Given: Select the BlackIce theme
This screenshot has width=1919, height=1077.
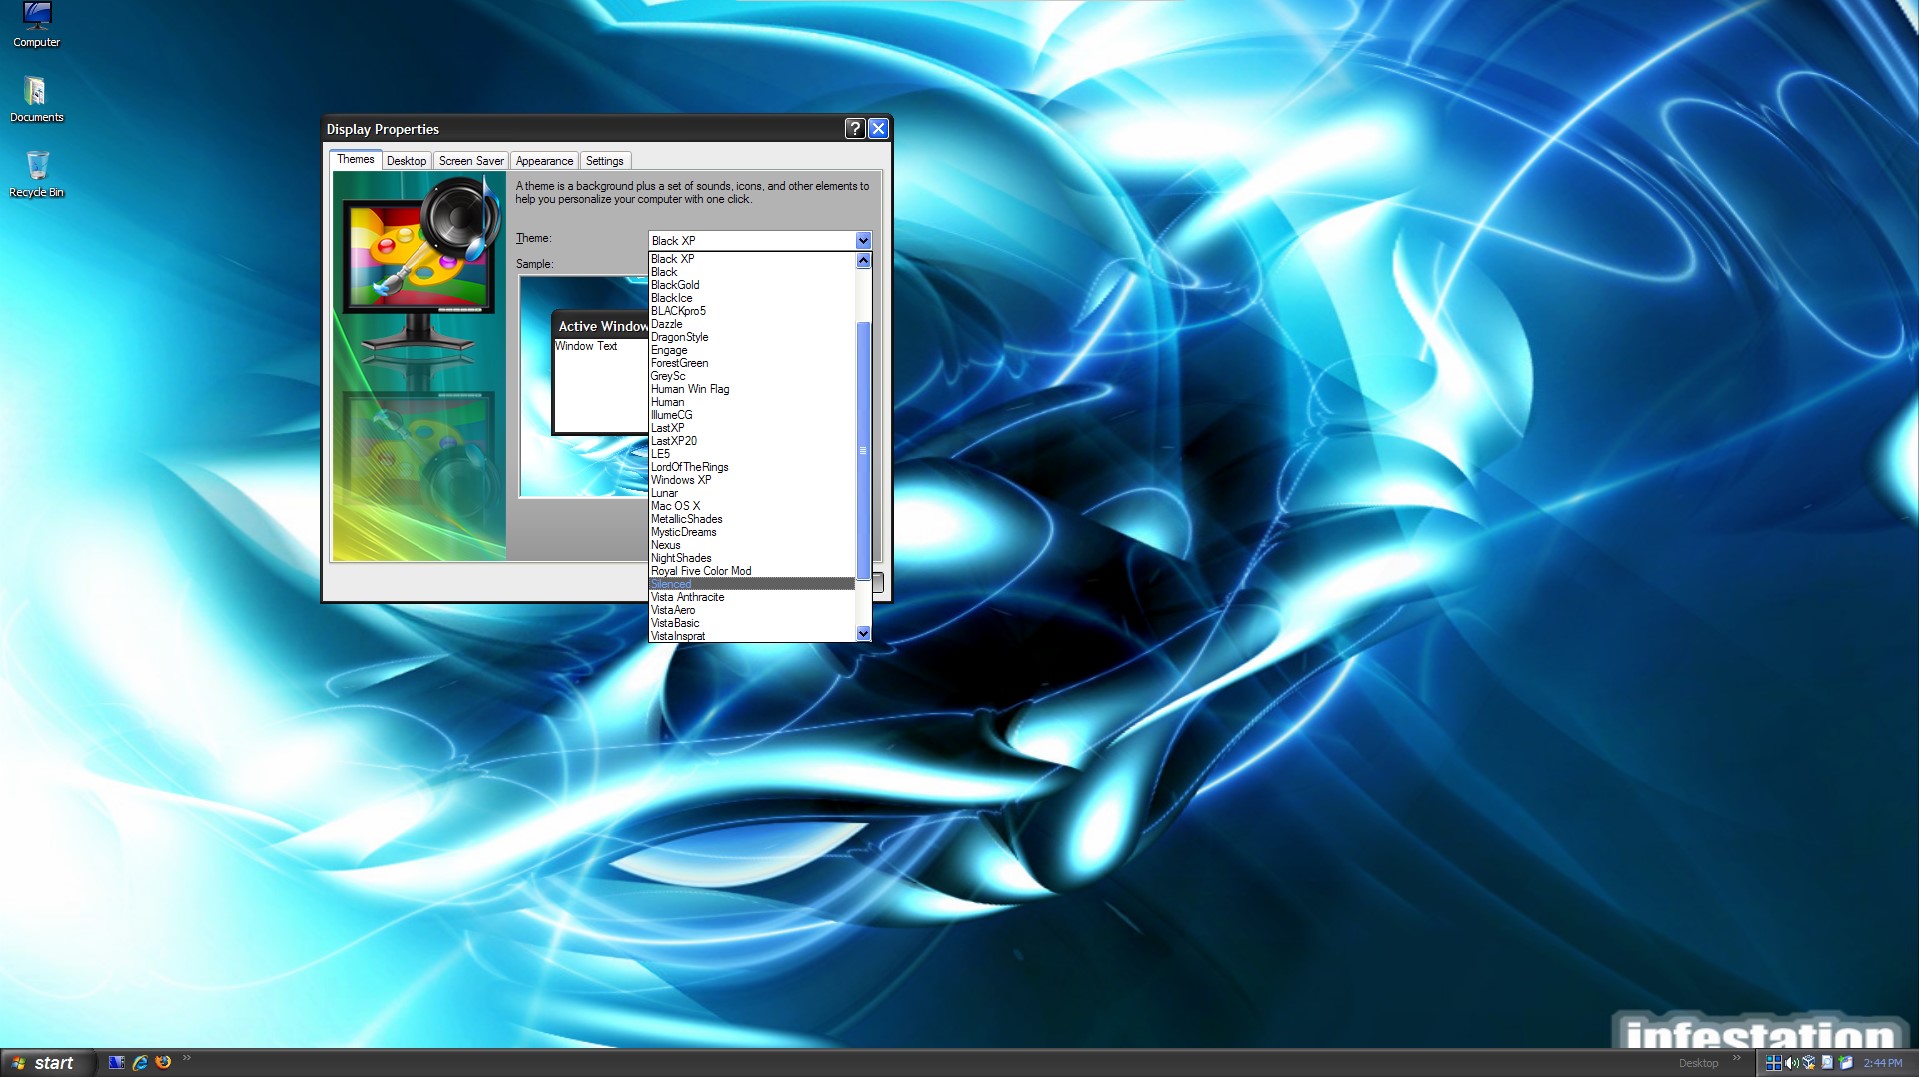Looking at the screenshot, I should tap(752, 298).
